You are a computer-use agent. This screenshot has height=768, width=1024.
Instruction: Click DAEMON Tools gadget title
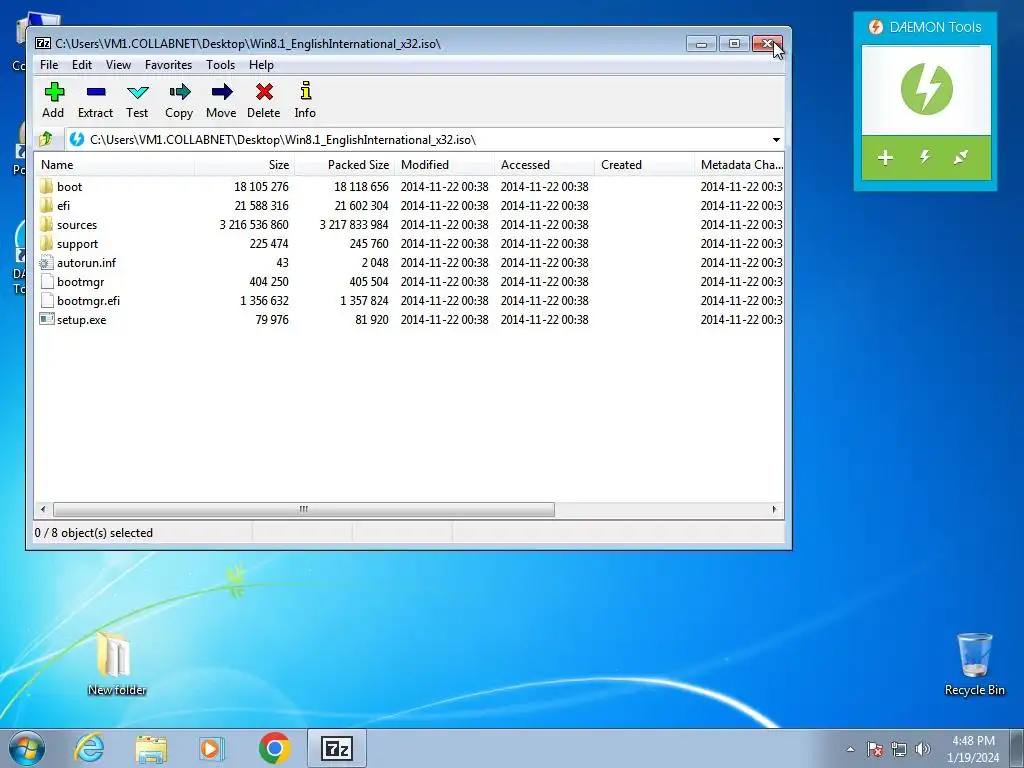coord(935,27)
